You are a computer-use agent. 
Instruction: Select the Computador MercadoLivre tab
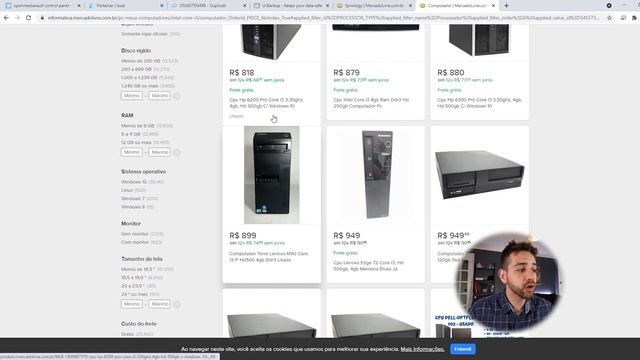coord(457,6)
